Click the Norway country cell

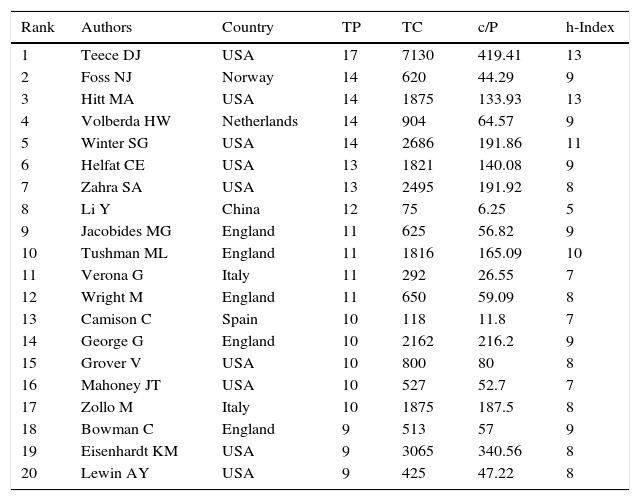(x=245, y=78)
